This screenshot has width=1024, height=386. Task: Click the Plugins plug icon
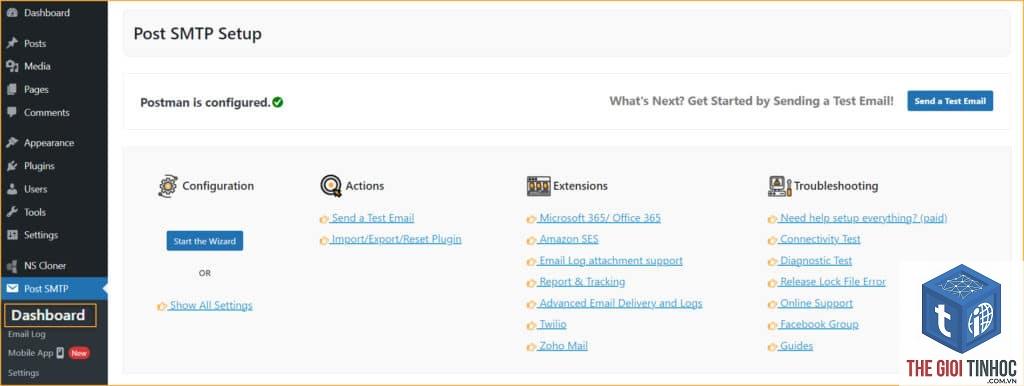pyautogui.click(x=11, y=166)
